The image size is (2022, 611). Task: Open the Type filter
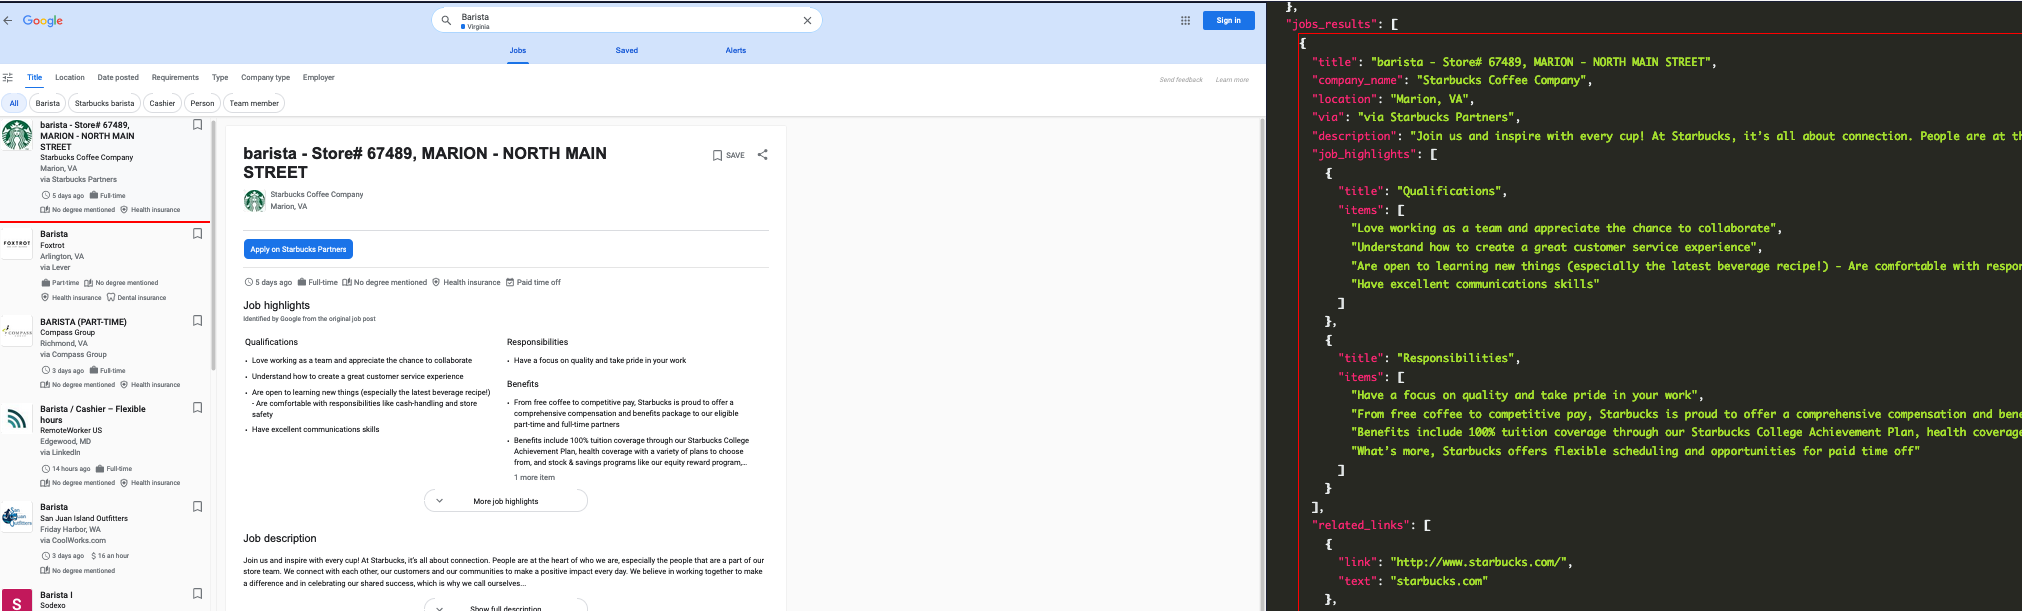point(220,77)
